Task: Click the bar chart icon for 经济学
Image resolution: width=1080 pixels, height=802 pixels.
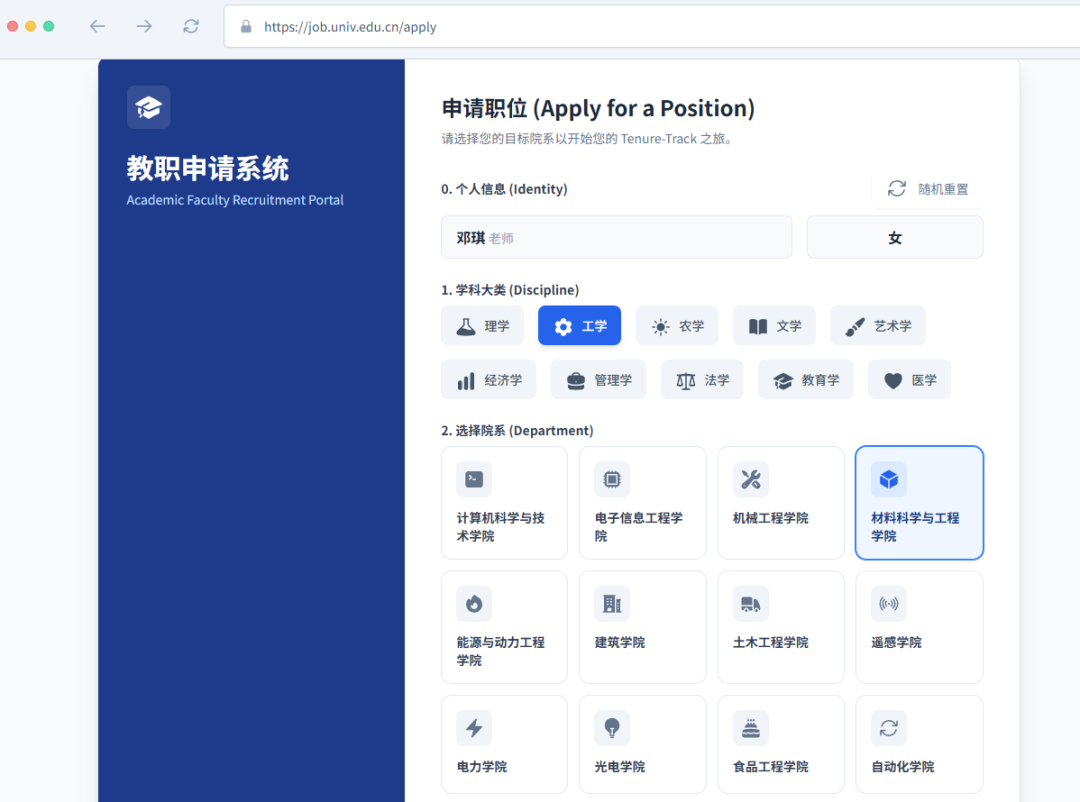Action: click(466, 380)
